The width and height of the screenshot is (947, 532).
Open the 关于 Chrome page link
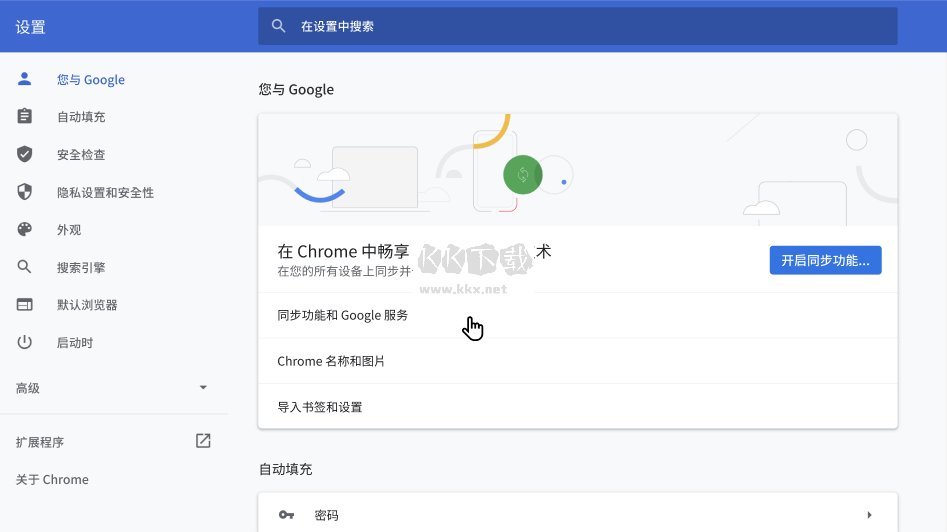coord(52,479)
